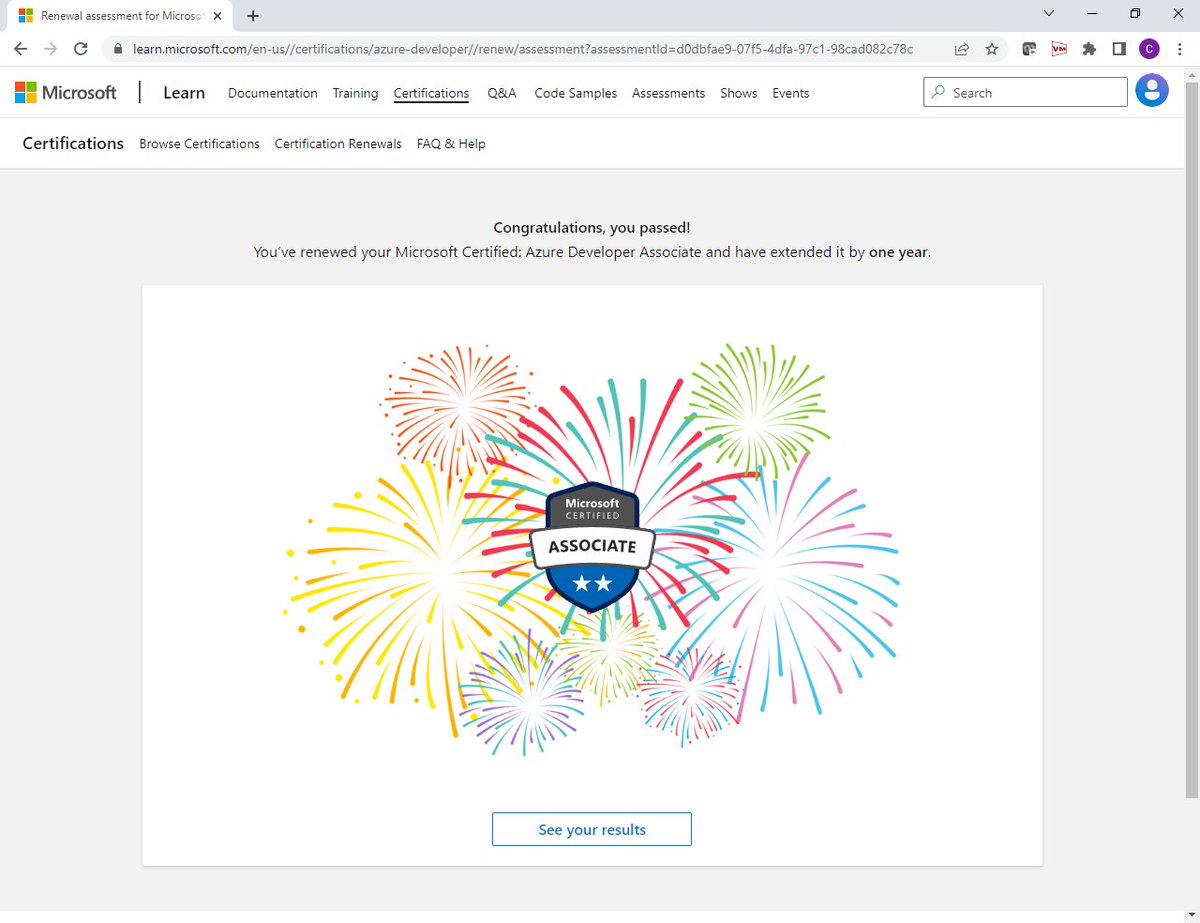Open the Certifications menu item
The image size is (1200, 923).
(x=431, y=93)
